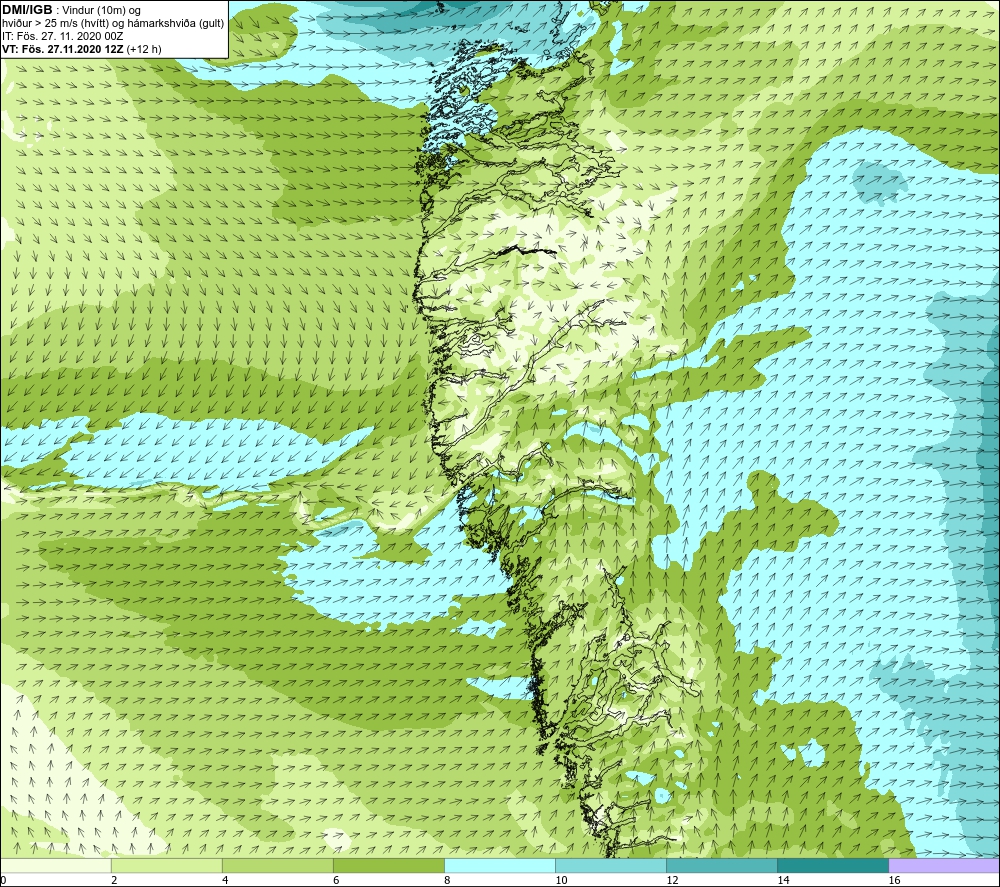The height and width of the screenshot is (887, 1000).
Task: Click the scale label '14'
Action: [x=783, y=881]
